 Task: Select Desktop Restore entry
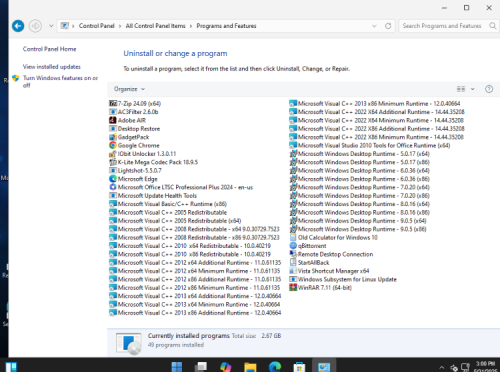coord(135,128)
